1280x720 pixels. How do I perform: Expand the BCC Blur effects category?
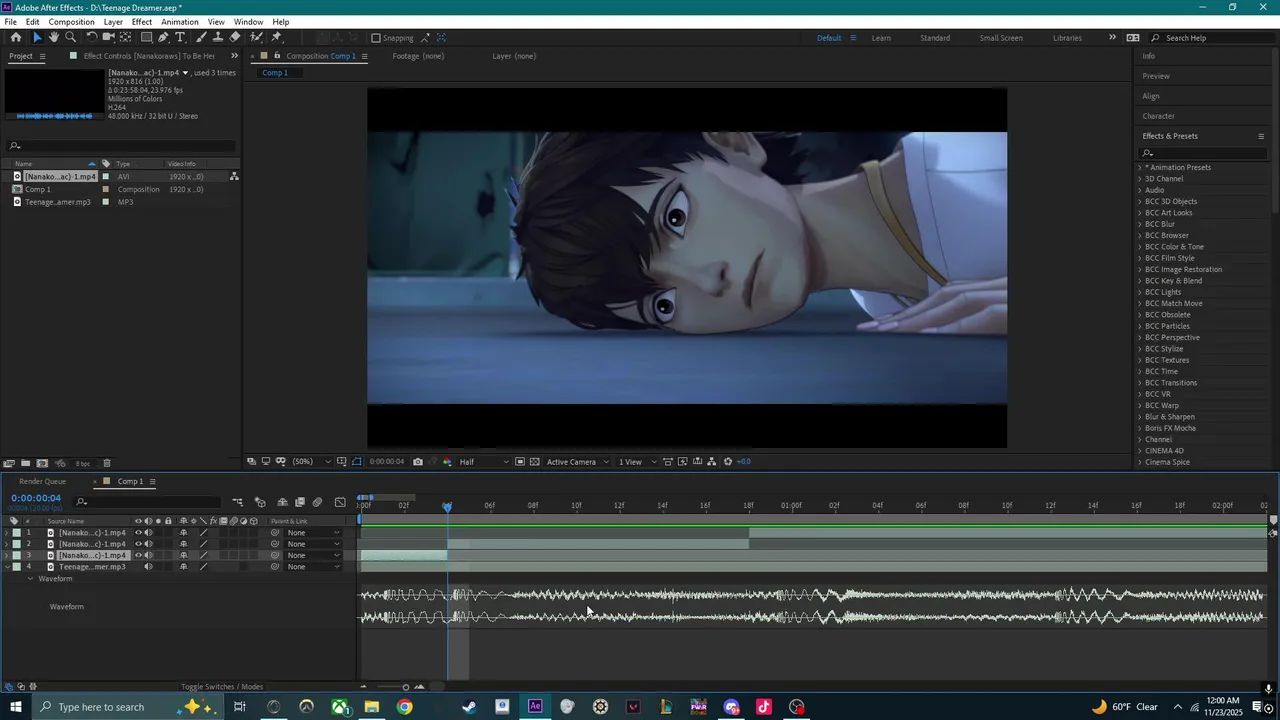coord(1139,224)
